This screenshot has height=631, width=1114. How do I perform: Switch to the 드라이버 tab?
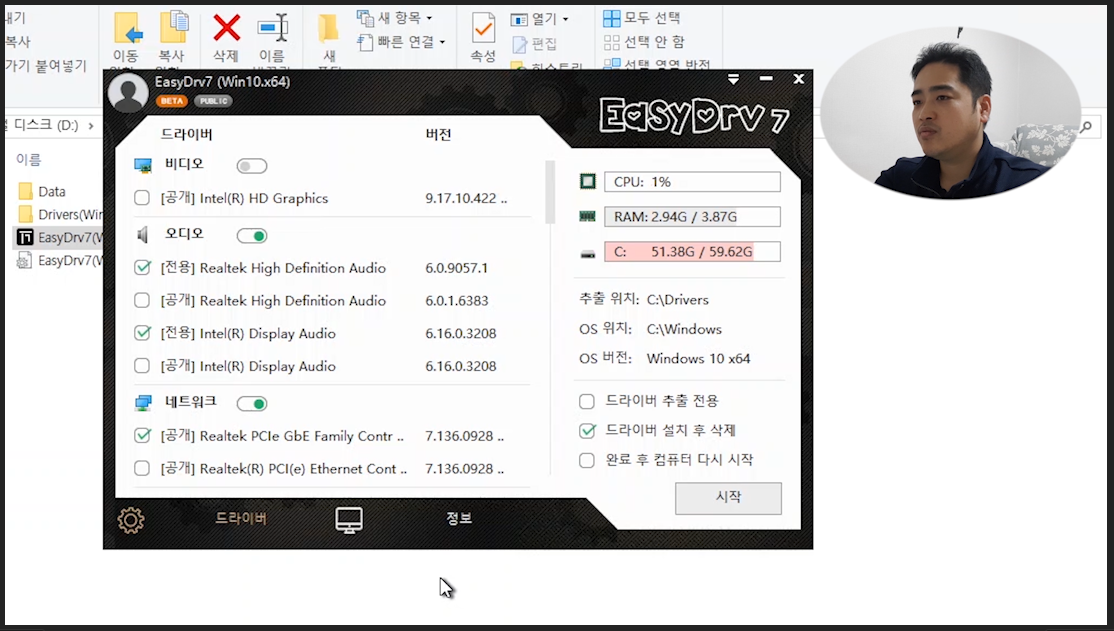pyautogui.click(x=241, y=518)
